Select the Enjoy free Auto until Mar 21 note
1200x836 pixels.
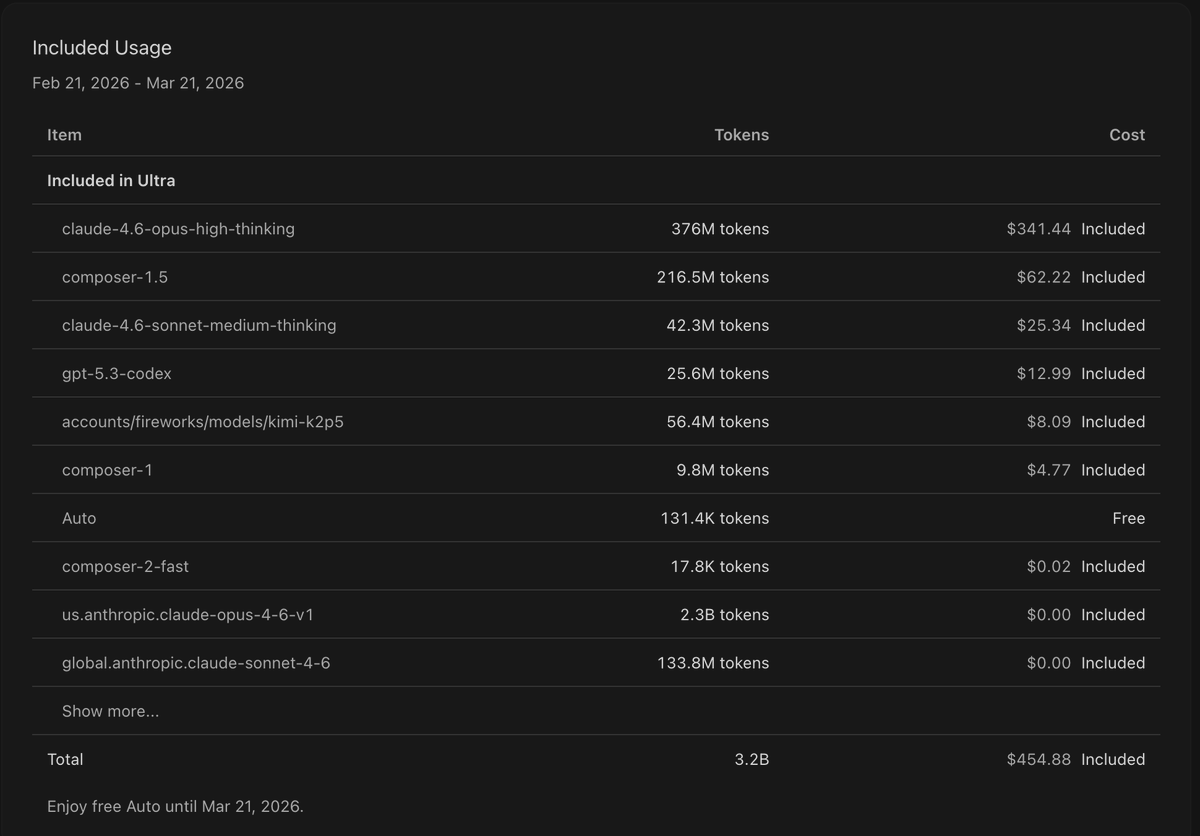(175, 806)
